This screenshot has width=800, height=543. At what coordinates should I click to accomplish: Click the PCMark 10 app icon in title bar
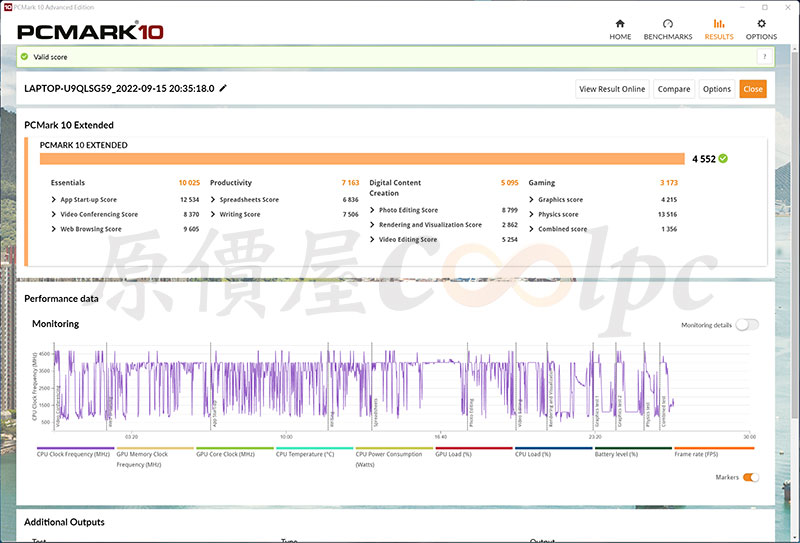[7, 7]
